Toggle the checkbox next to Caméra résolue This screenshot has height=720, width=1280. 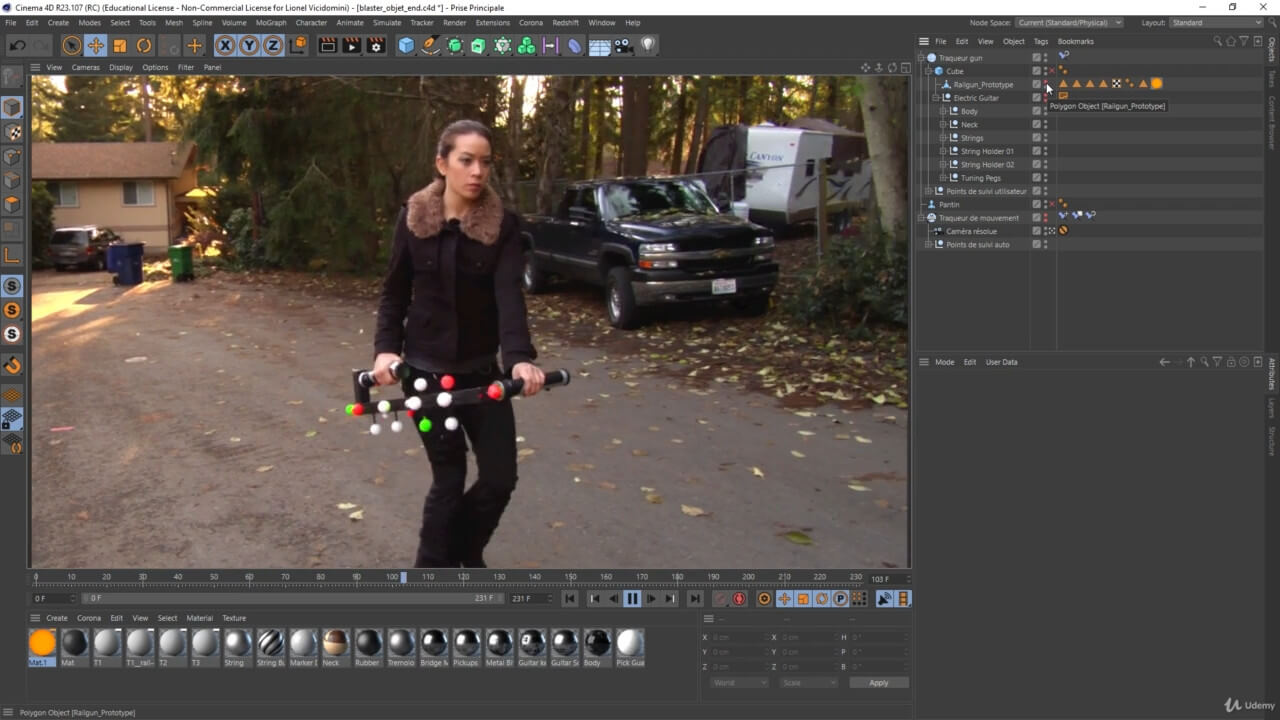[1037, 231]
